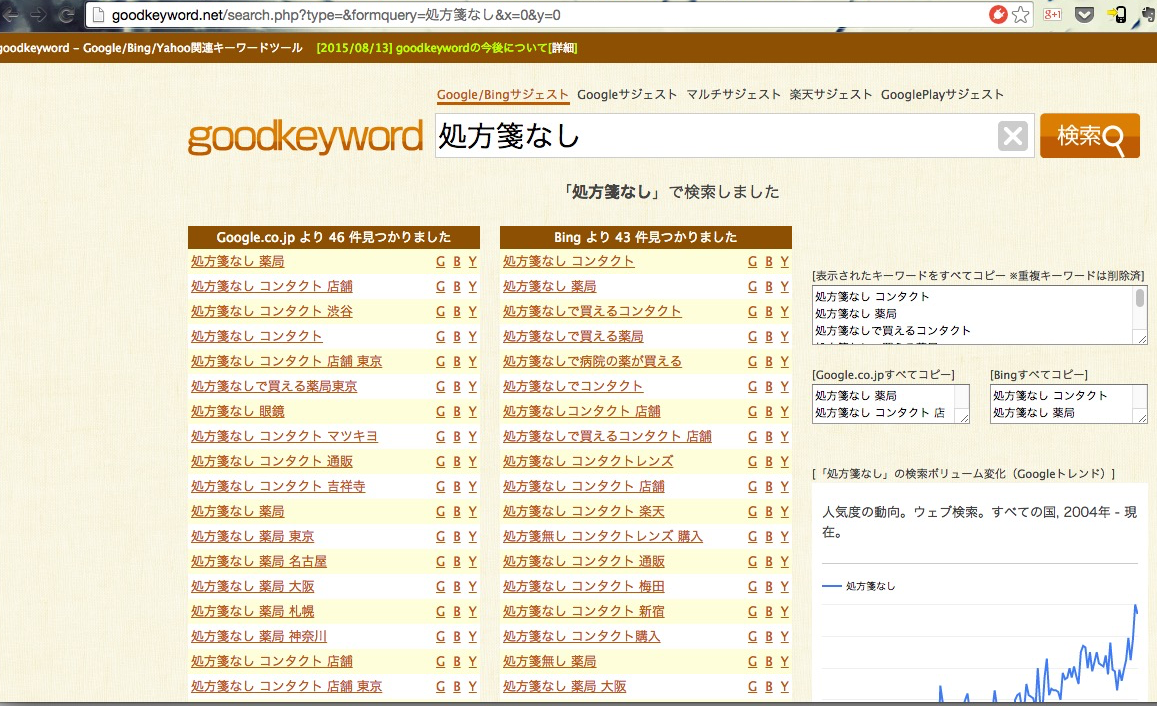
Task: Click the Bingすべてコピー textarea
Action: pos(1068,404)
